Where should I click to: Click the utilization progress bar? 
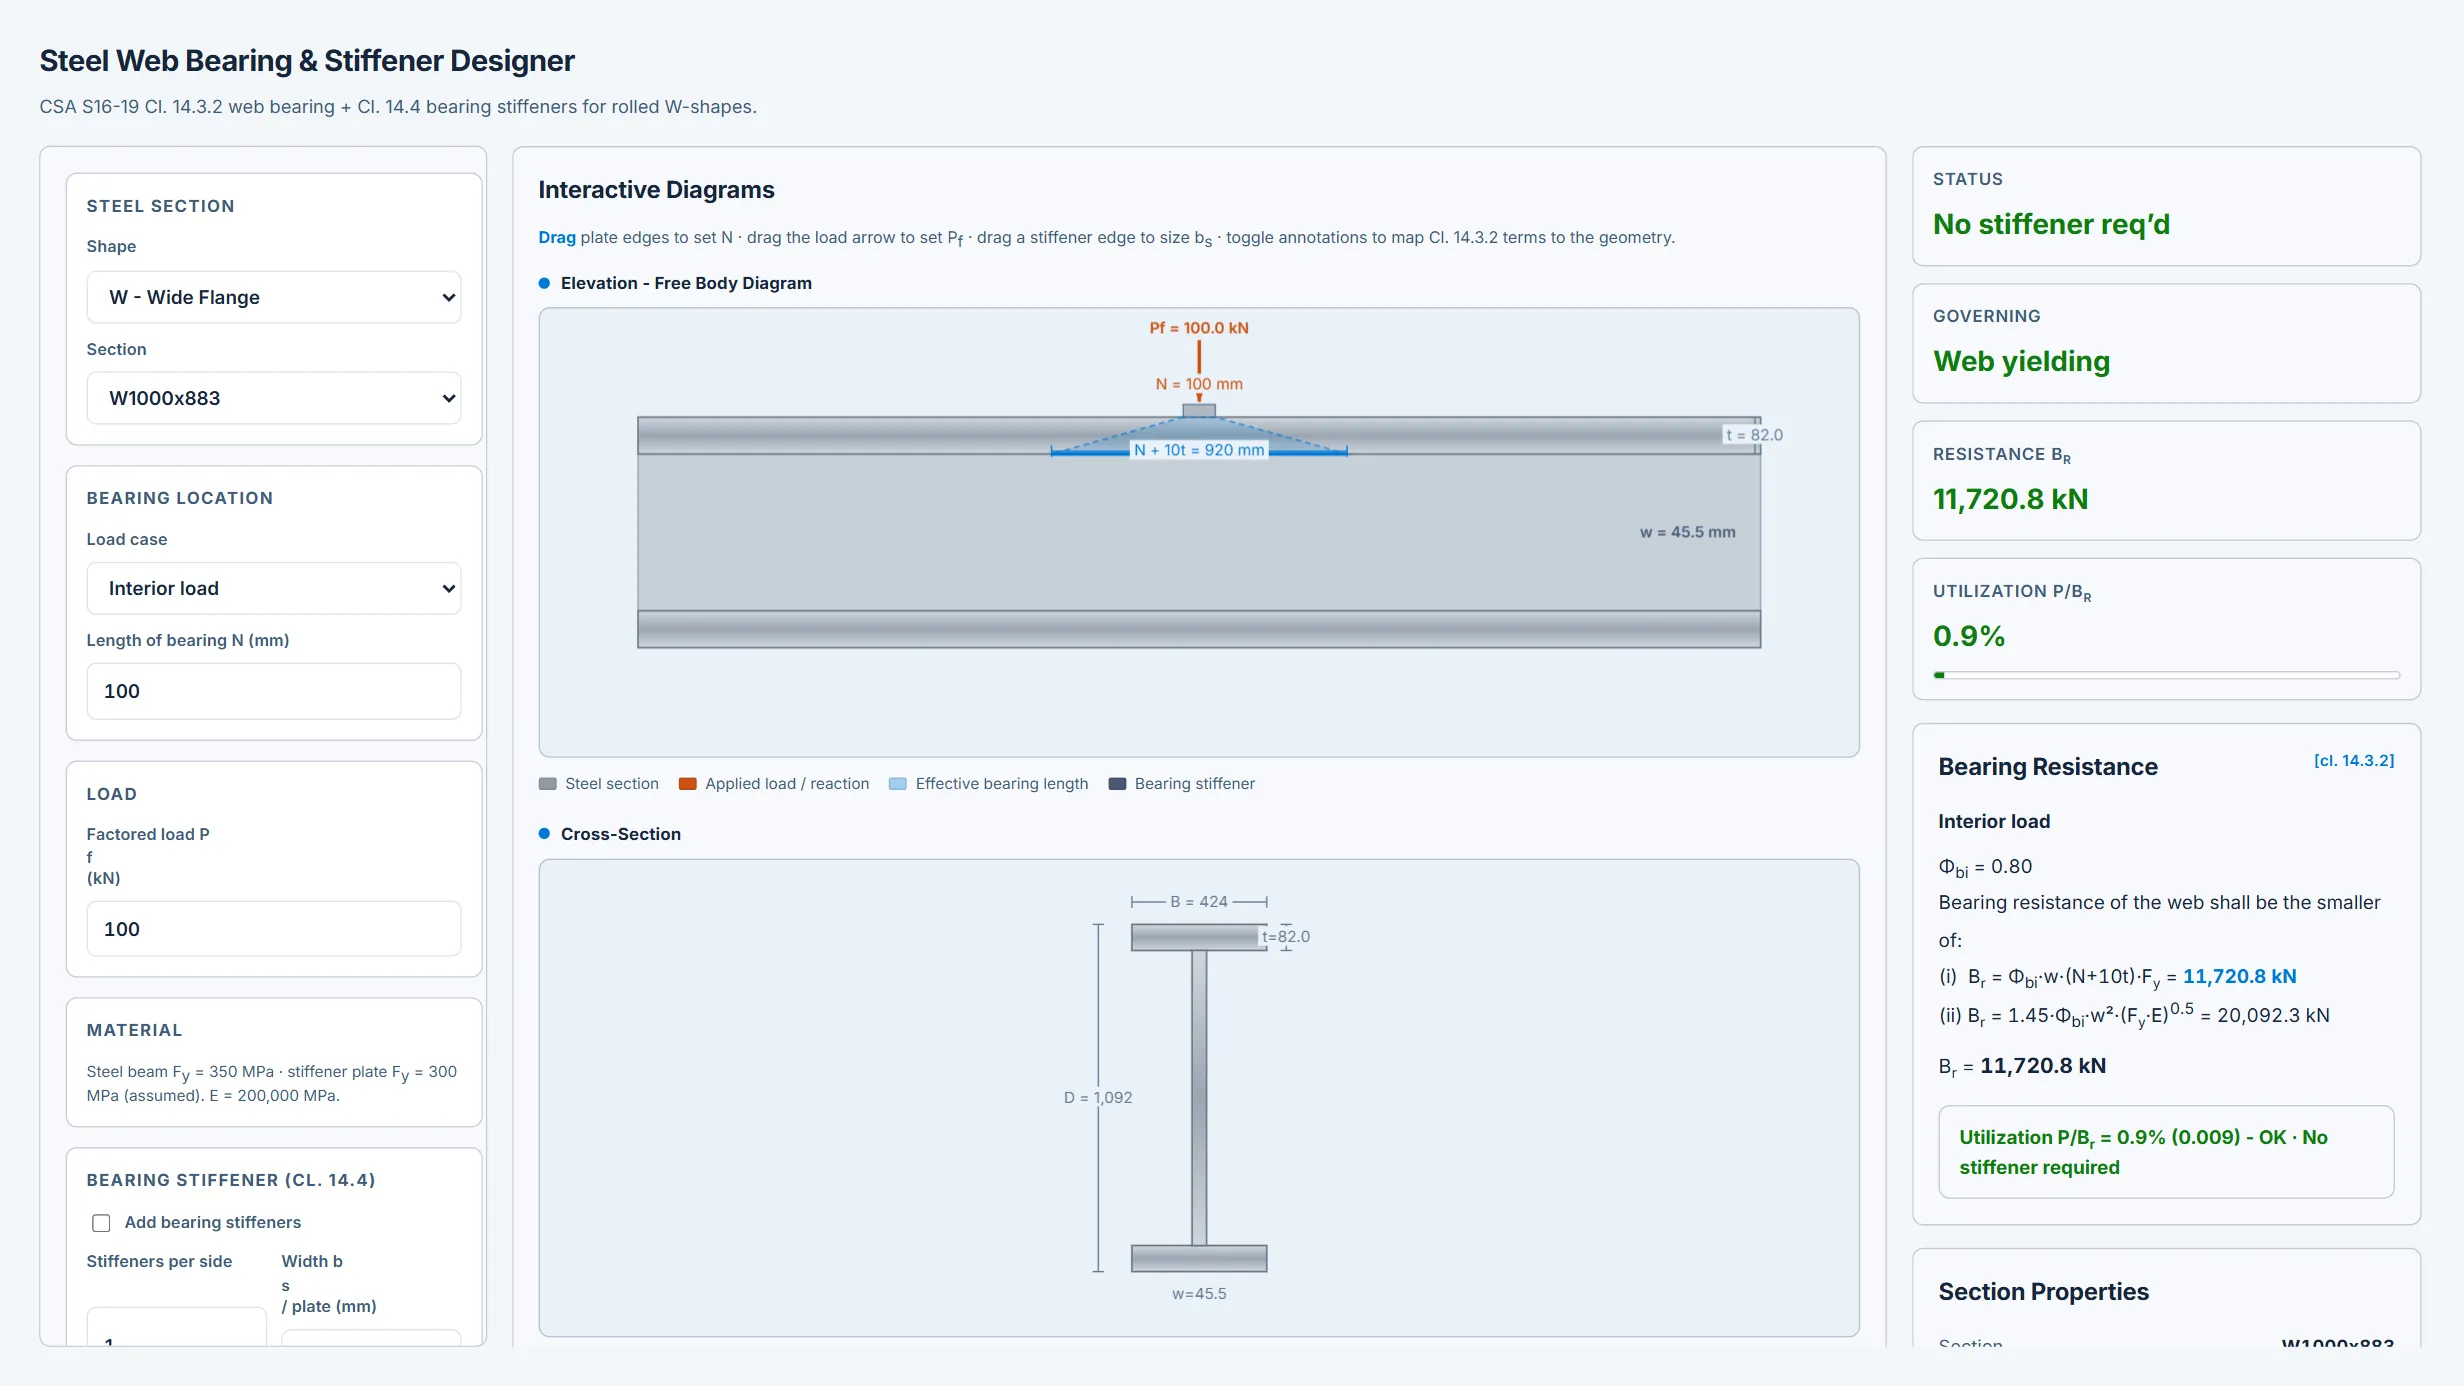[2166, 675]
